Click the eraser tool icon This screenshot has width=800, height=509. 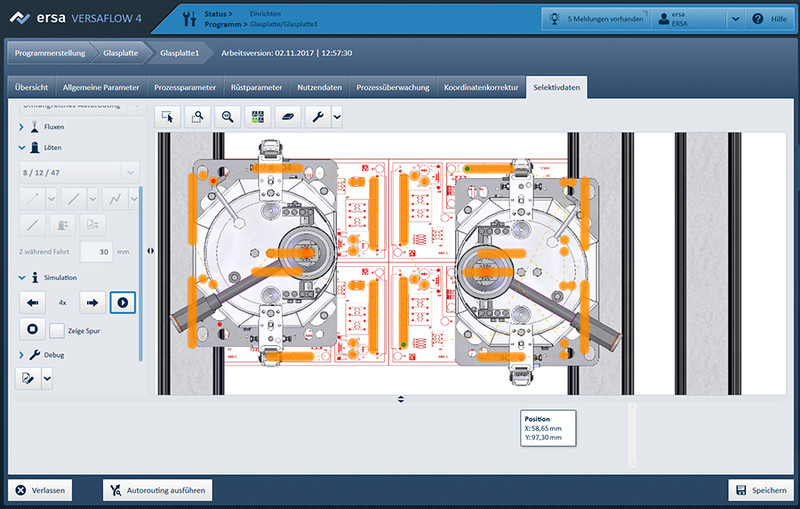pyautogui.click(x=287, y=117)
